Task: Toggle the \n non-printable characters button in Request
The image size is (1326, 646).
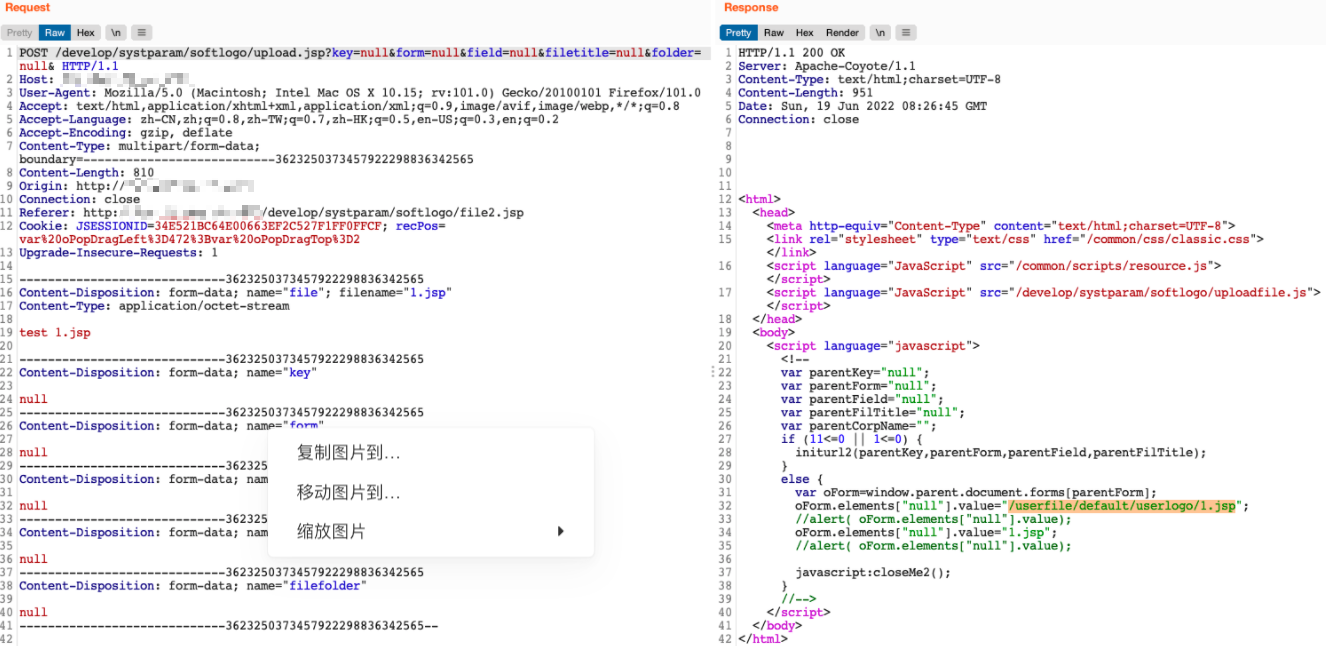Action: (x=116, y=33)
